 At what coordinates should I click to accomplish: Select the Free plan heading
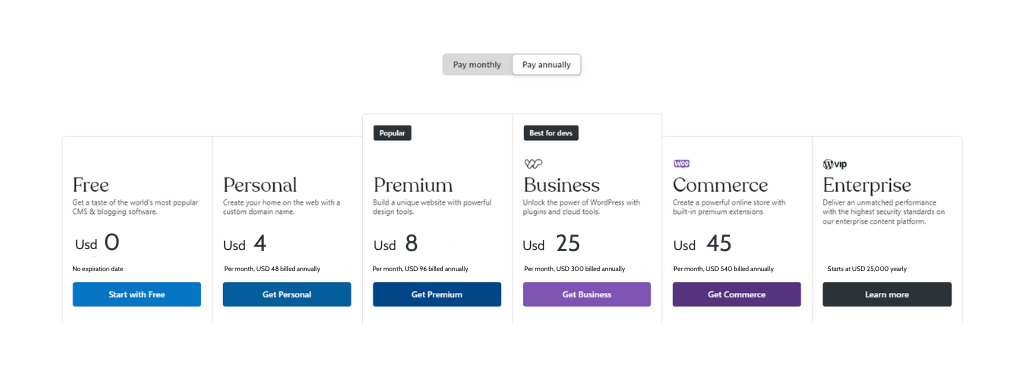pyautogui.click(x=91, y=185)
